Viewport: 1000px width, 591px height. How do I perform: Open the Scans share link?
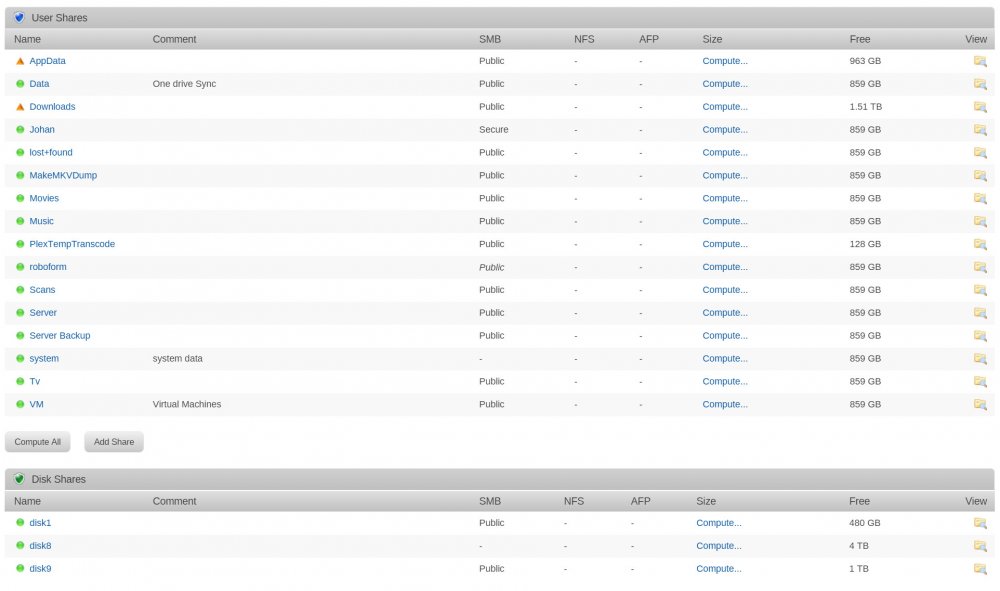pyautogui.click(x=42, y=290)
